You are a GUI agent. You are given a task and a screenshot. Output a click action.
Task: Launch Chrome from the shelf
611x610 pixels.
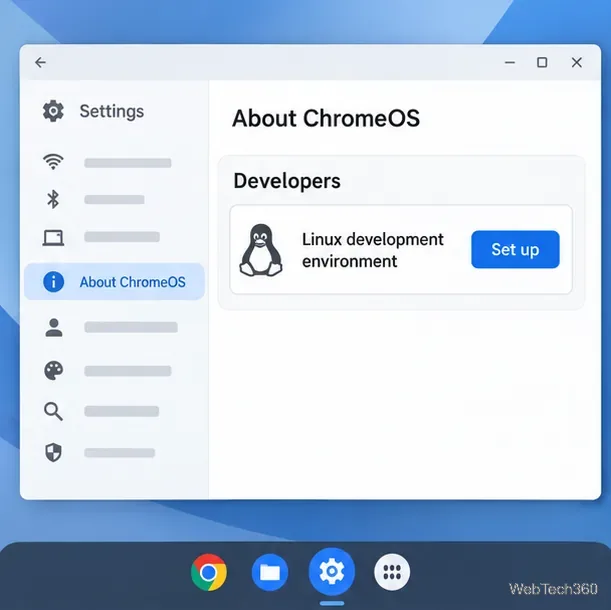click(x=209, y=572)
